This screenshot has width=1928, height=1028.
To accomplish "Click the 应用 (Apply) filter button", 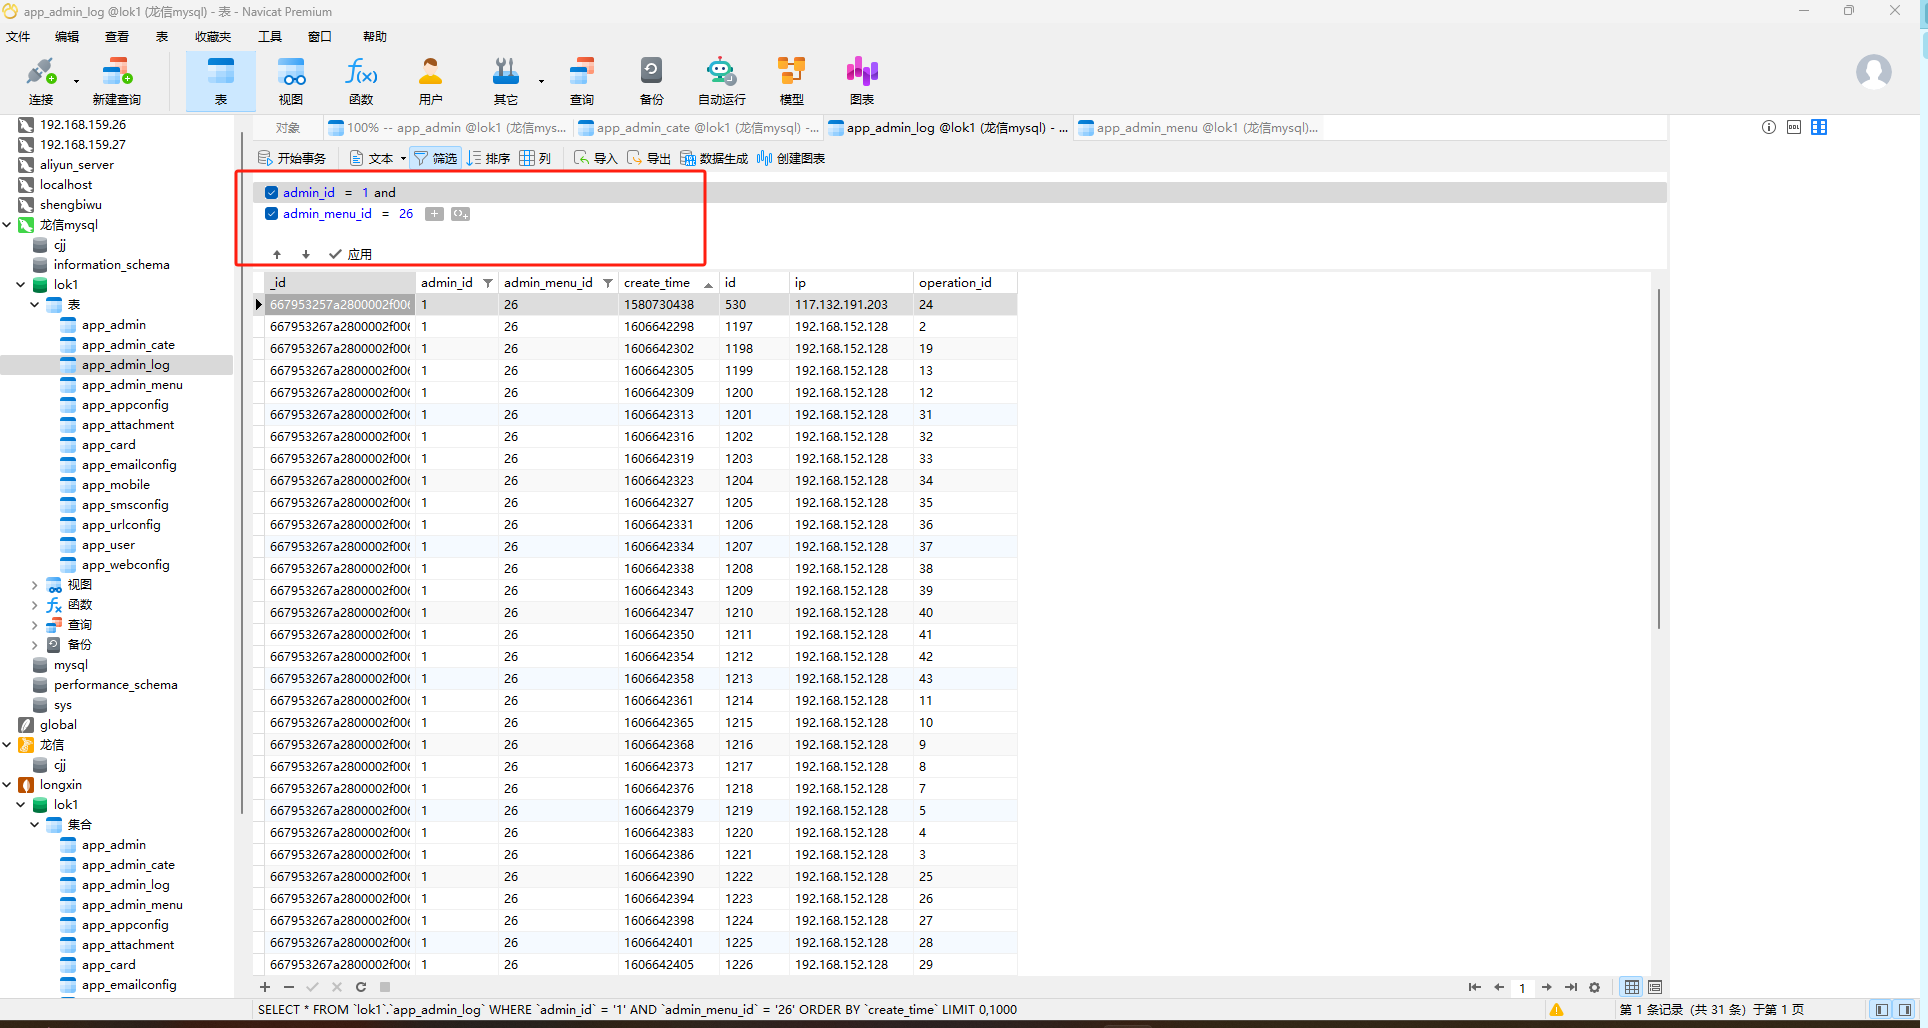I will point(350,254).
